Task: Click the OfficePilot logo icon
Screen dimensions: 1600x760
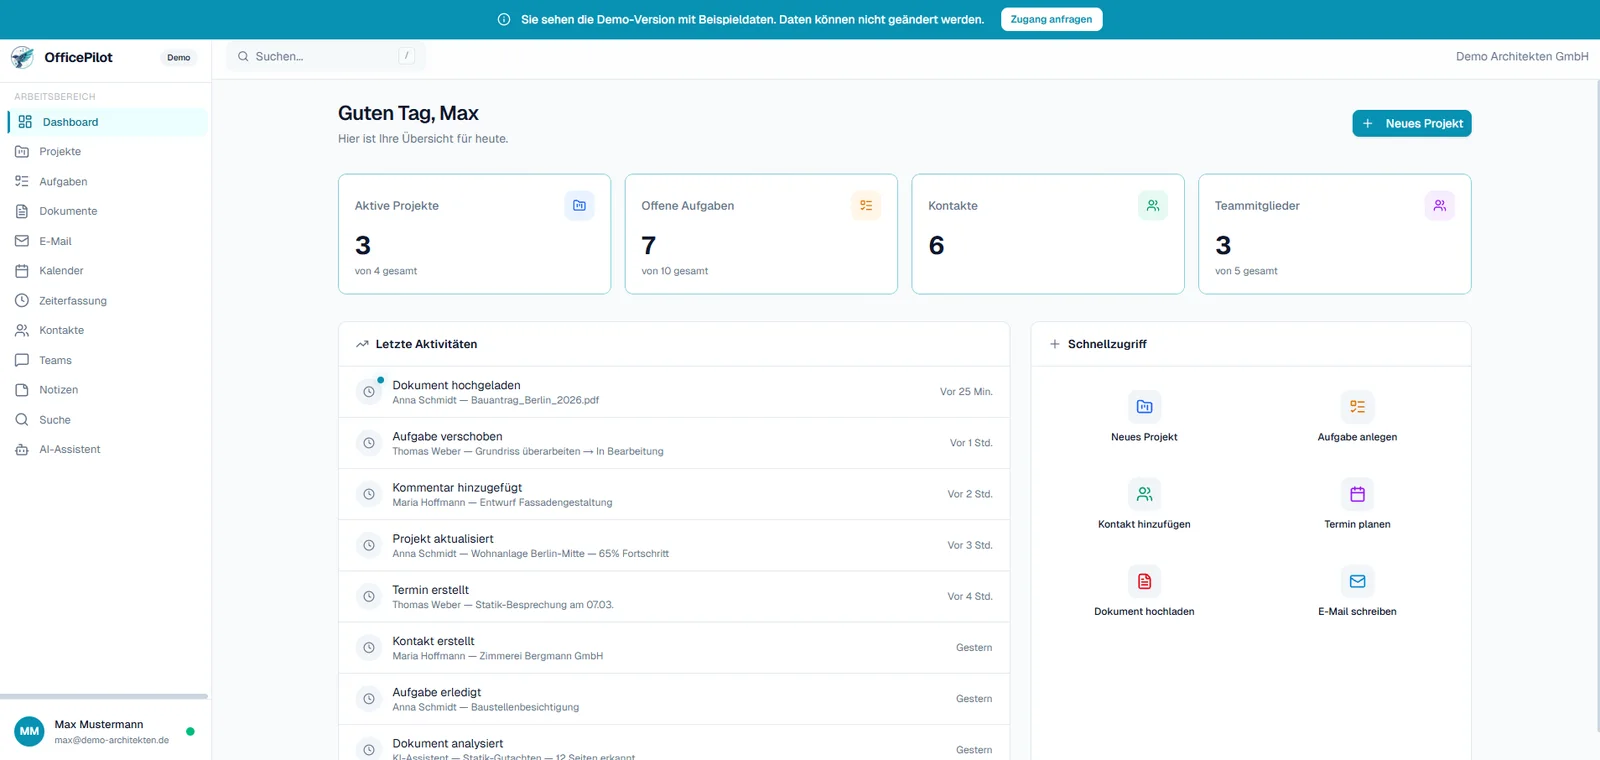Action: point(23,57)
